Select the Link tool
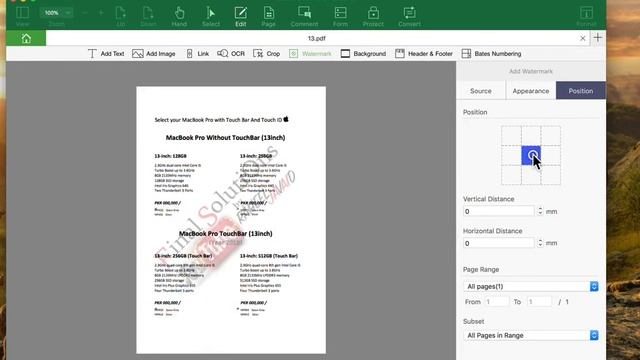The width and height of the screenshot is (640, 360). coord(198,53)
